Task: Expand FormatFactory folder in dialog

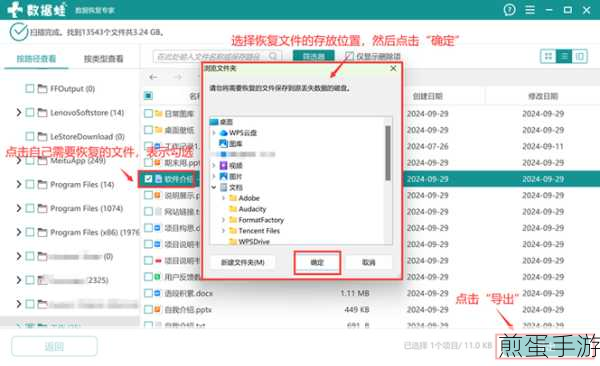Action: [x=223, y=220]
